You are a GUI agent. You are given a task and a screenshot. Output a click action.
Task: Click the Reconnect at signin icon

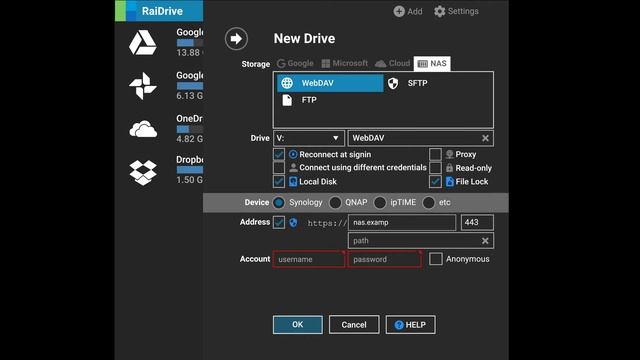[293, 154]
